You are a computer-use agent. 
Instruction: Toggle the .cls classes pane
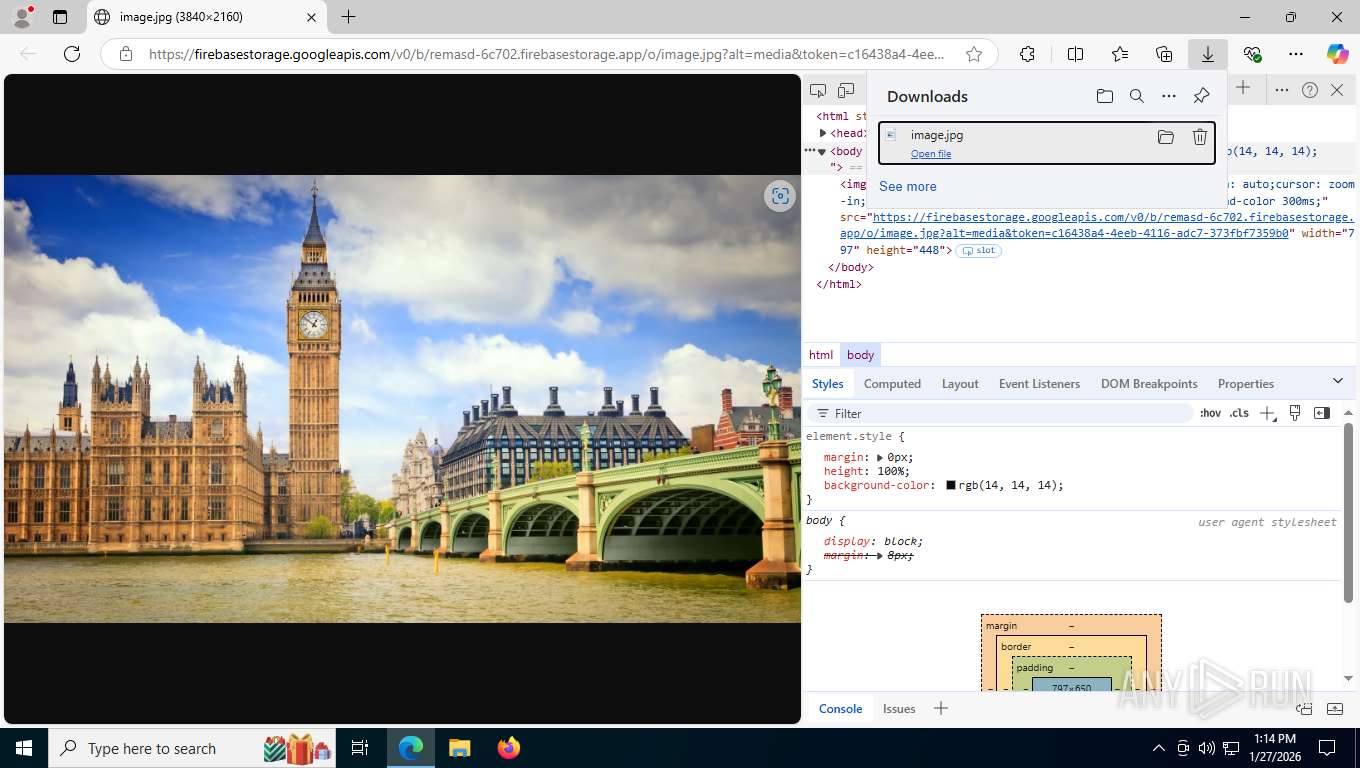click(1239, 413)
